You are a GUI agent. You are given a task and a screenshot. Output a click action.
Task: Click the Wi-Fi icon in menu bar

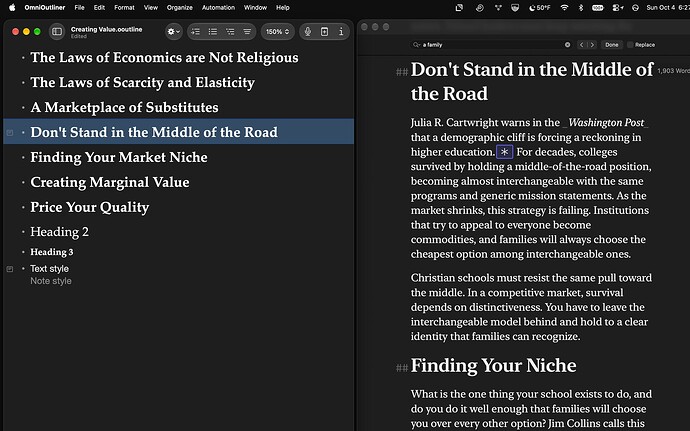click(564, 7)
